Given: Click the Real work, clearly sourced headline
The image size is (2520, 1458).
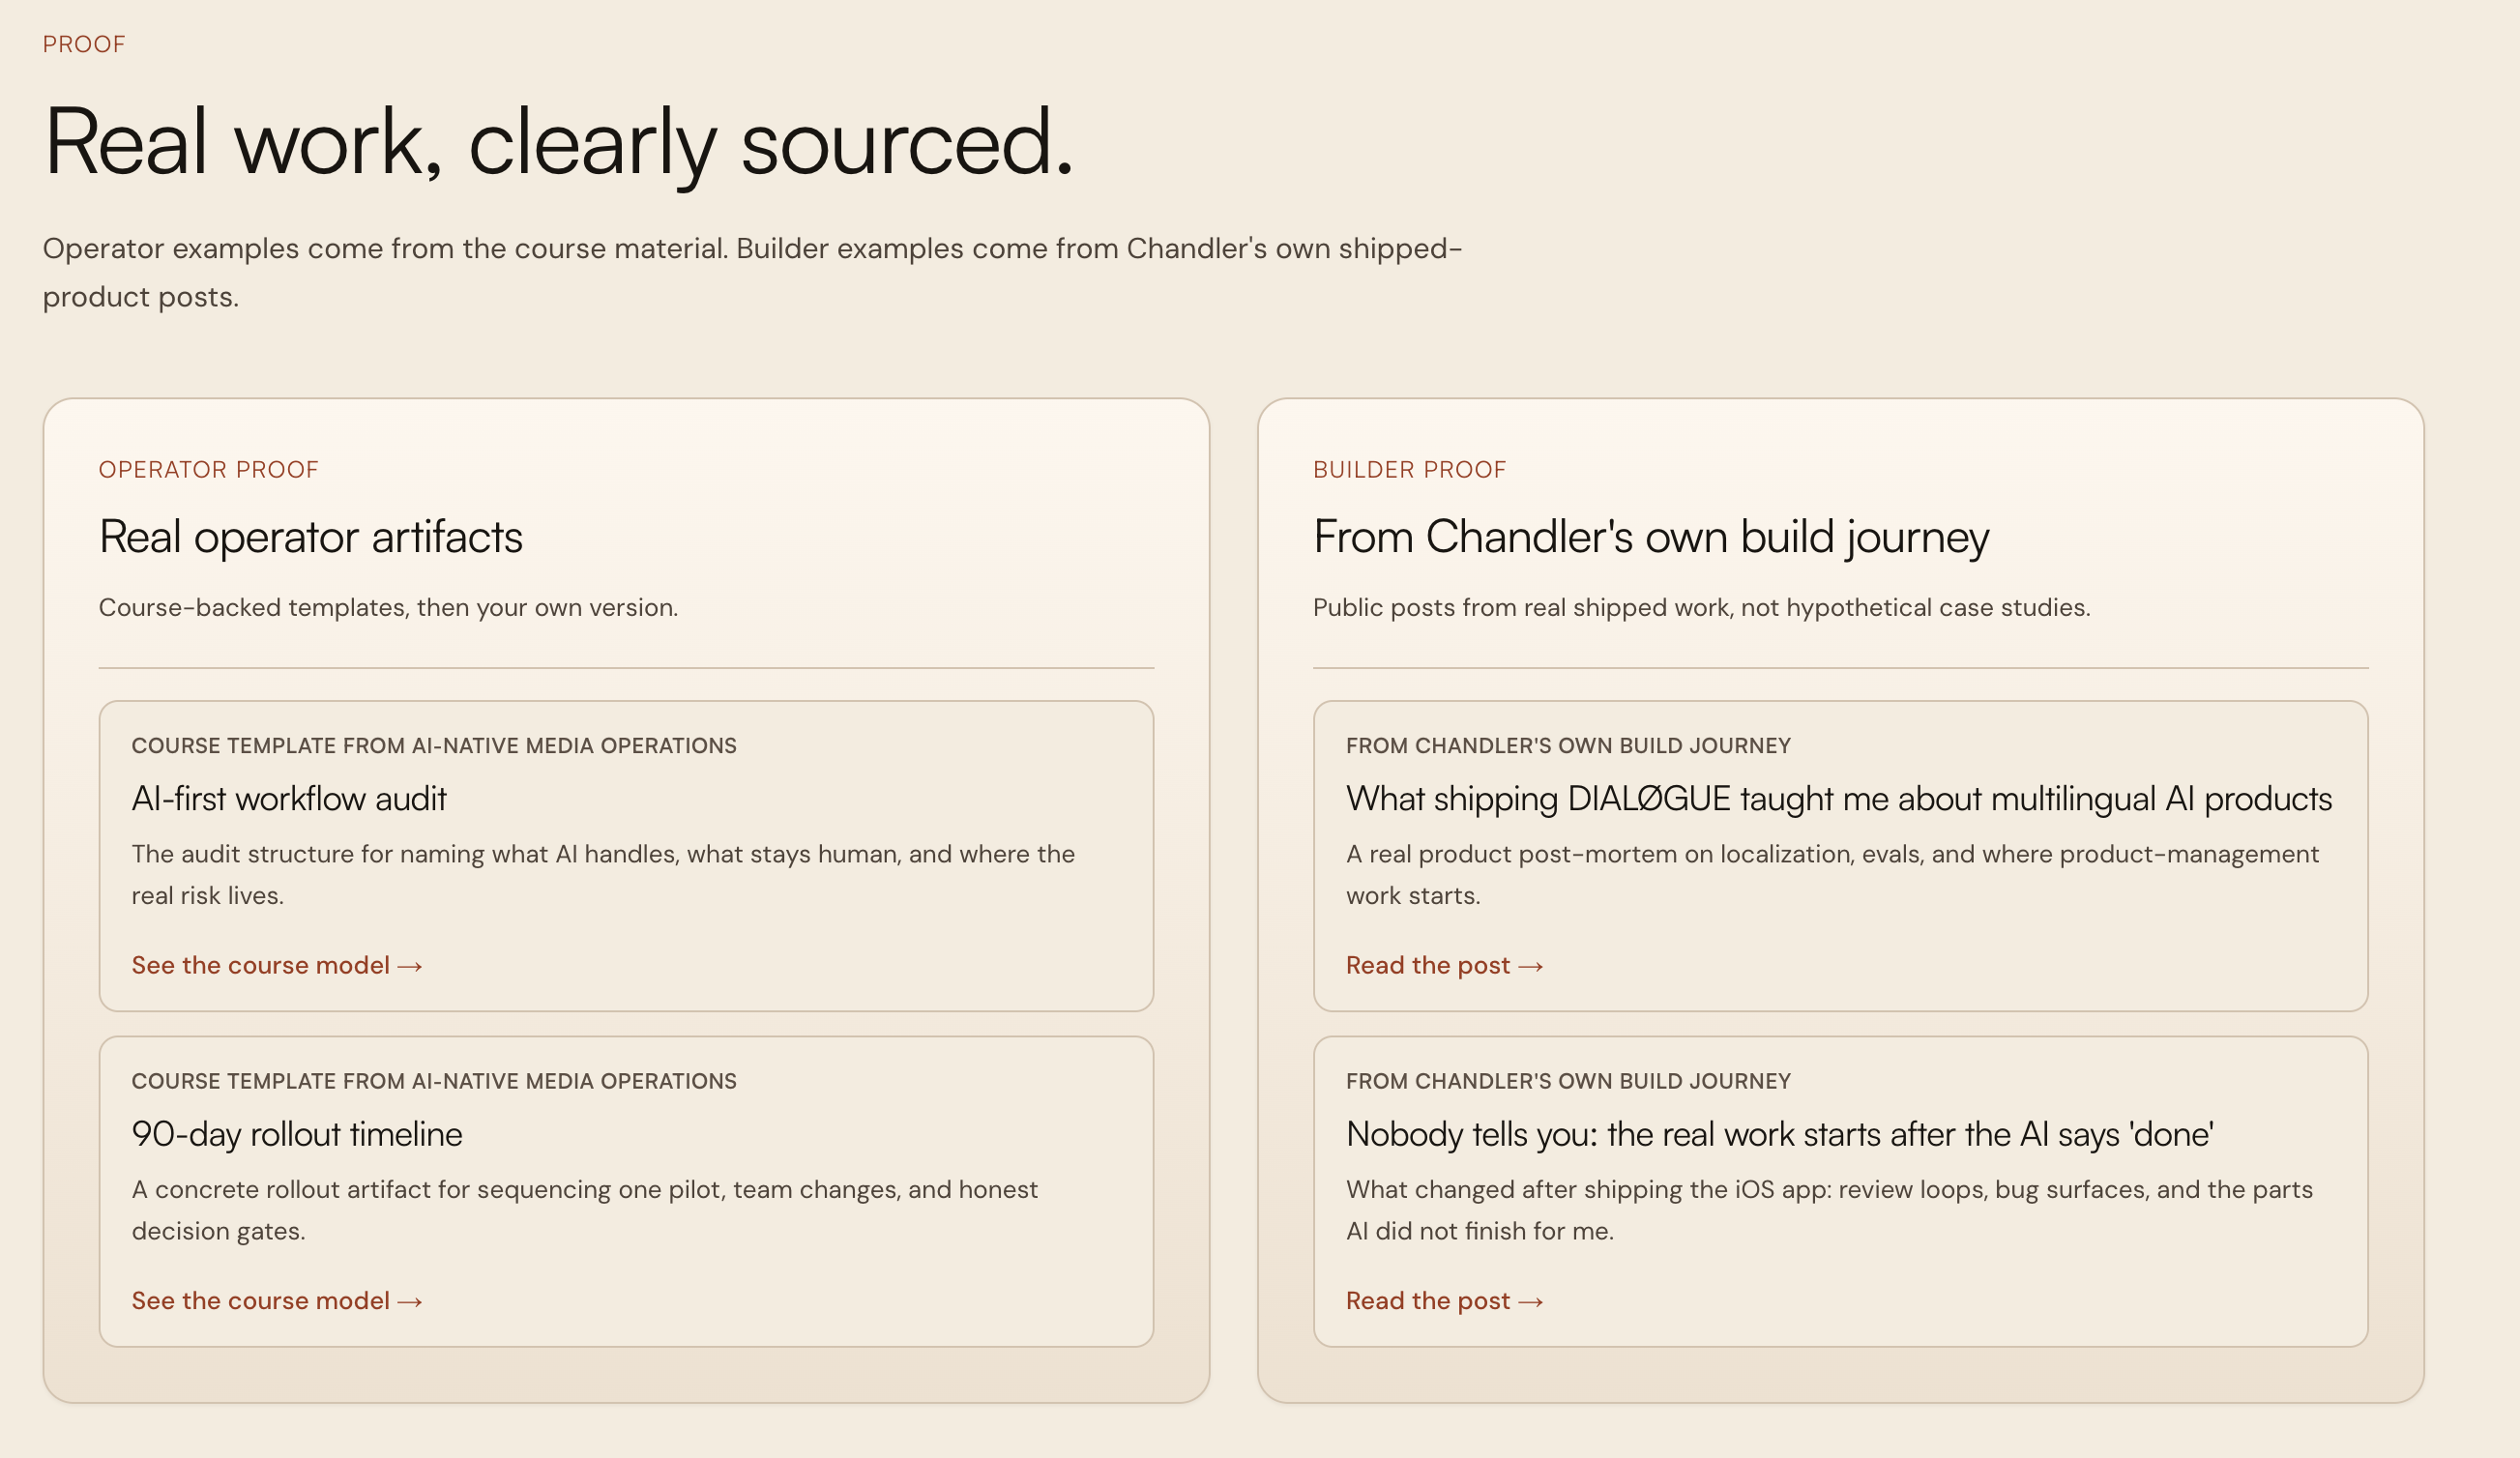Looking at the screenshot, I should (558, 143).
